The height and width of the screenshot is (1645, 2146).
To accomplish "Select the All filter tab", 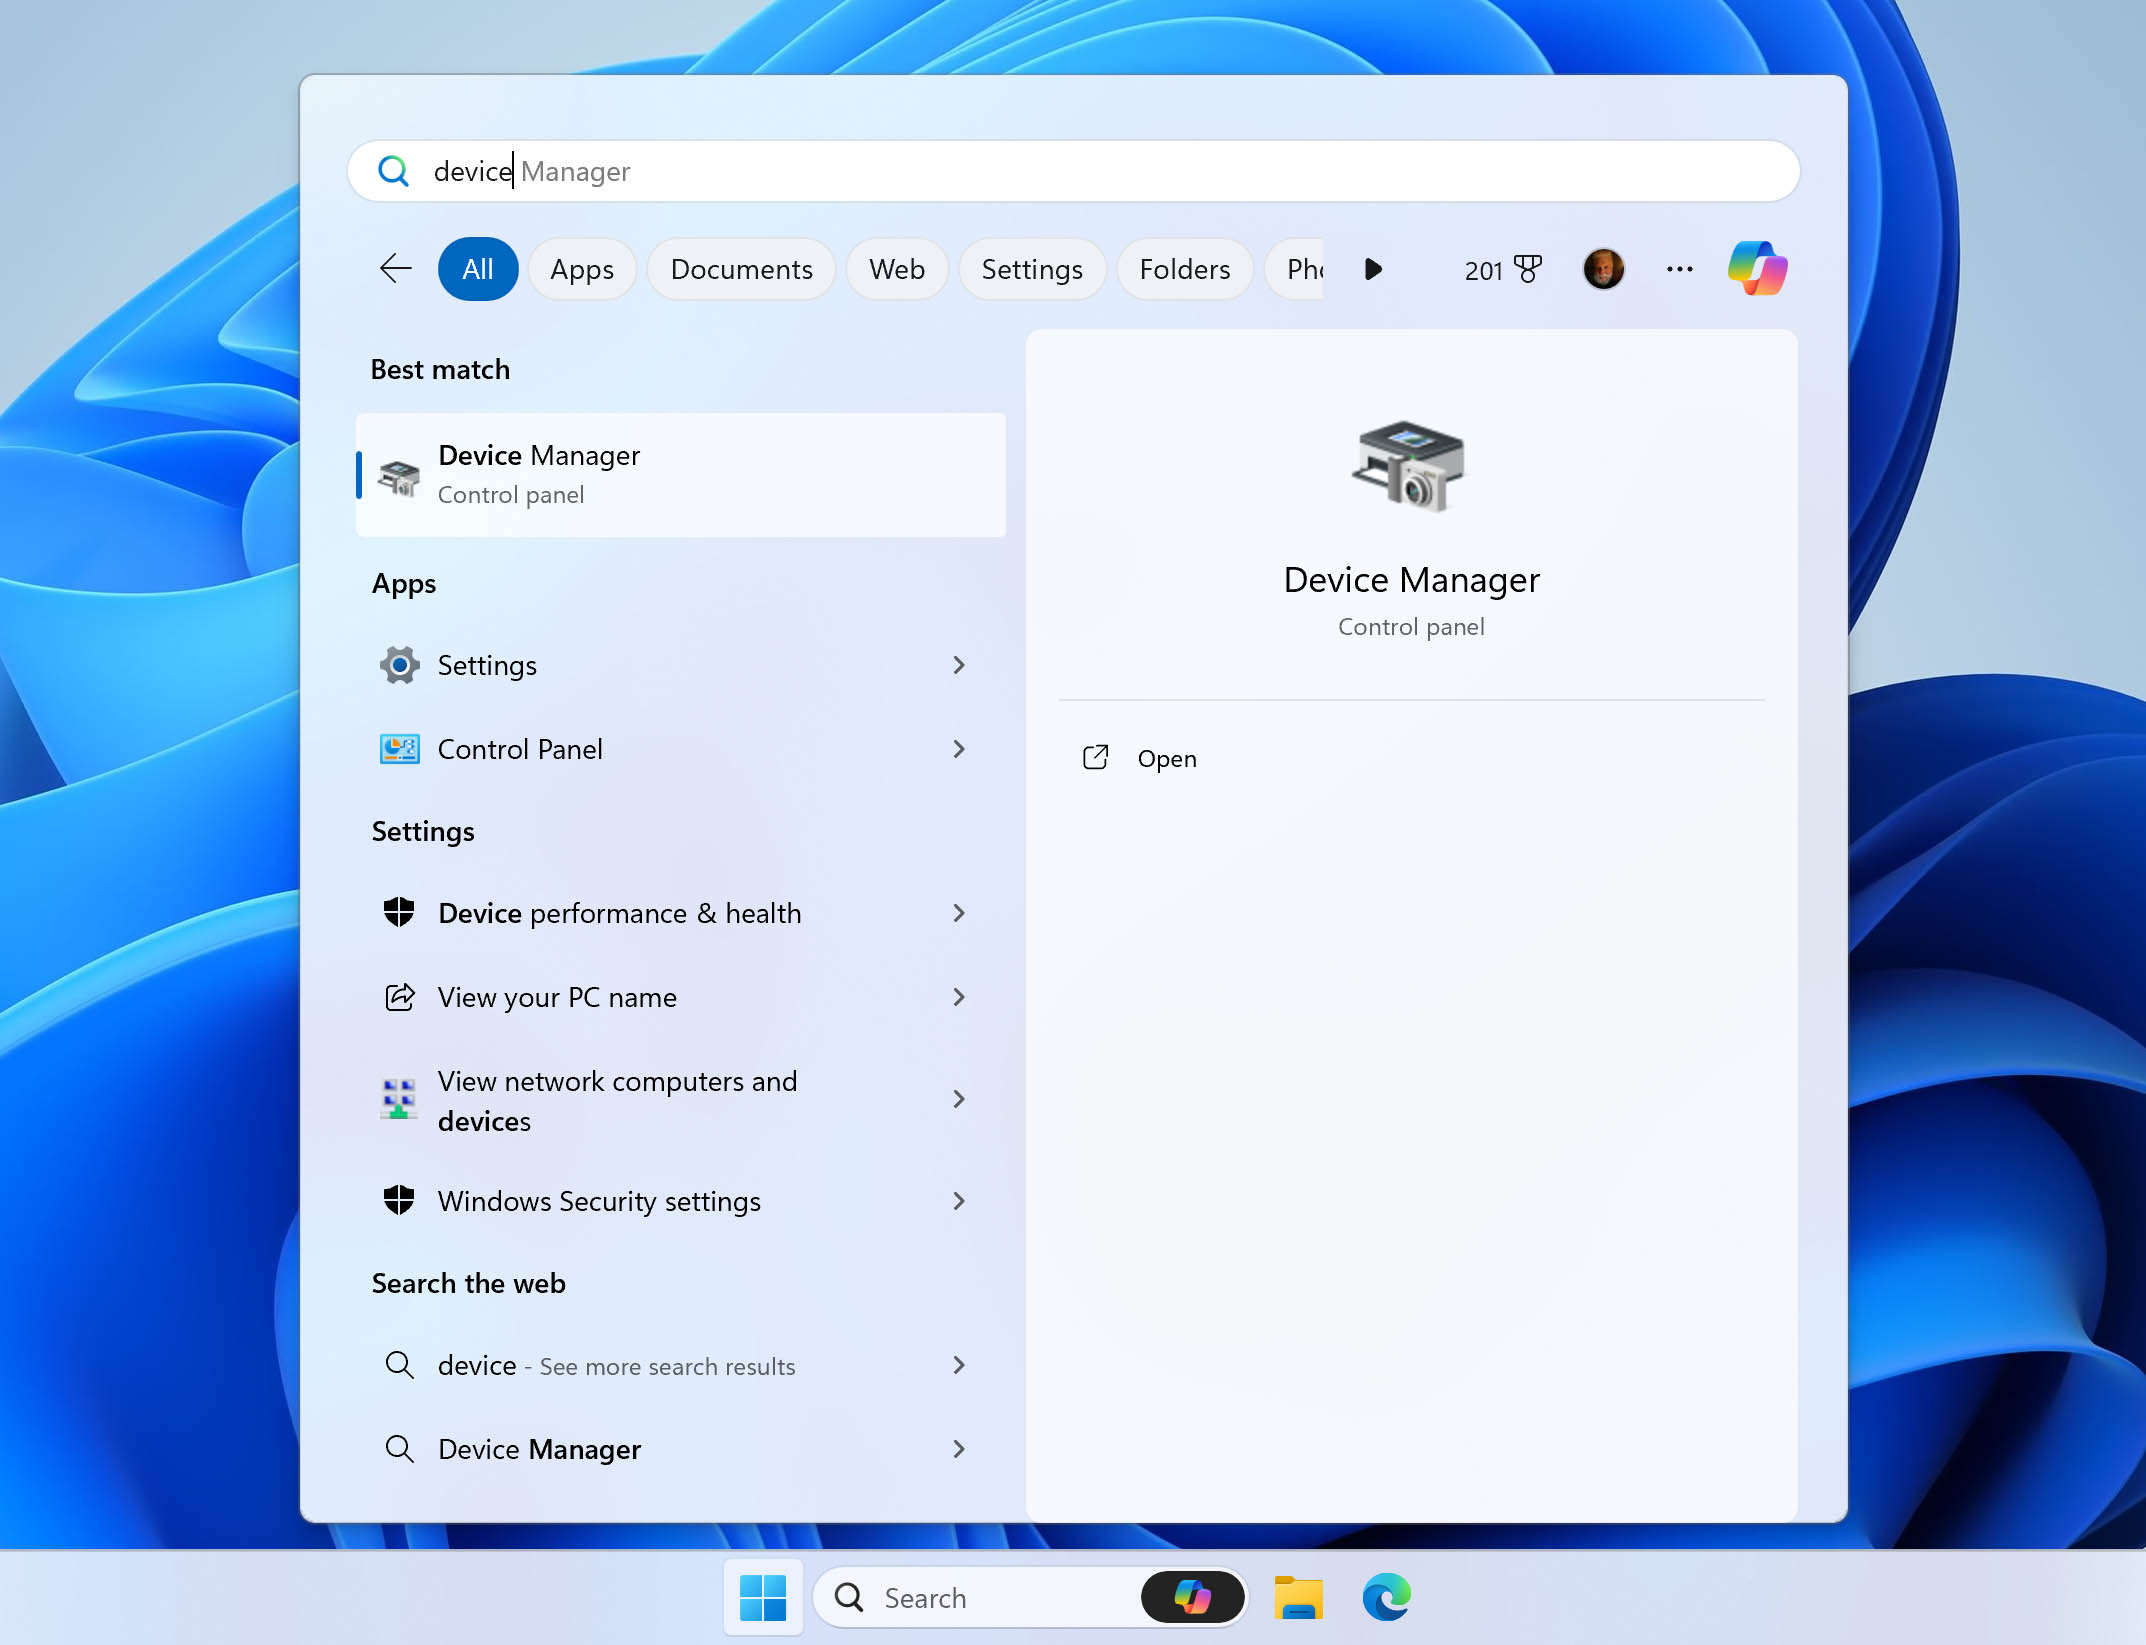I will coord(477,268).
